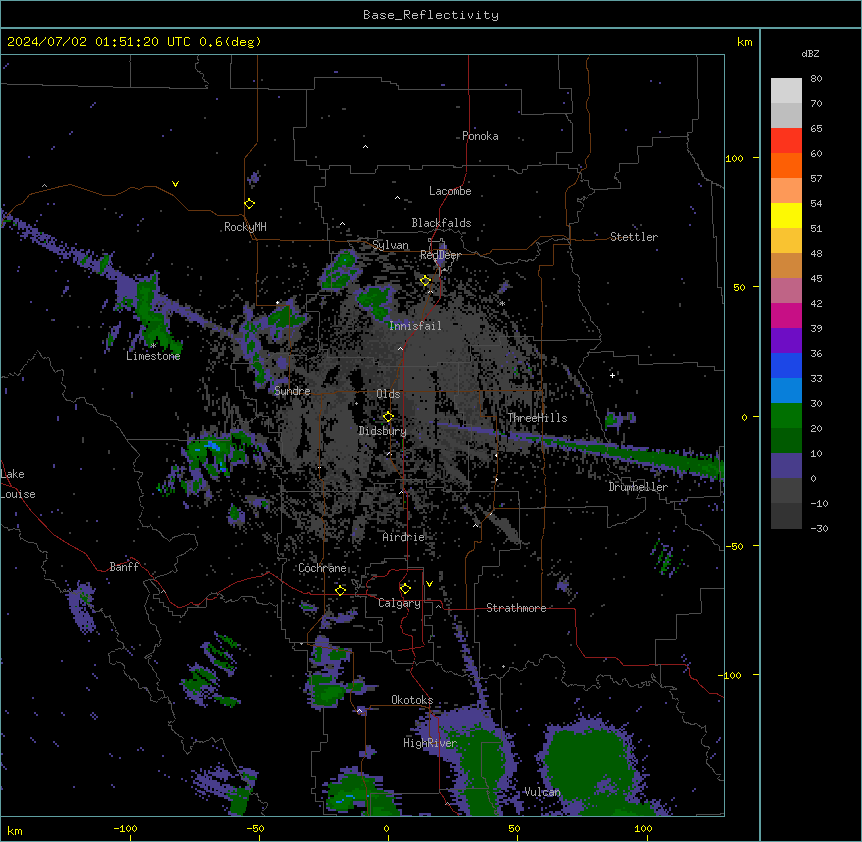Click the ThreeHills label
862x842 pixels.
point(537,418)
